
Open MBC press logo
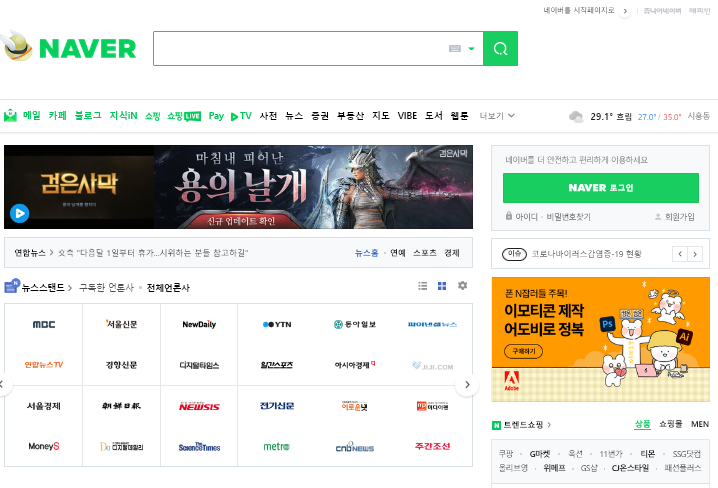44,325
